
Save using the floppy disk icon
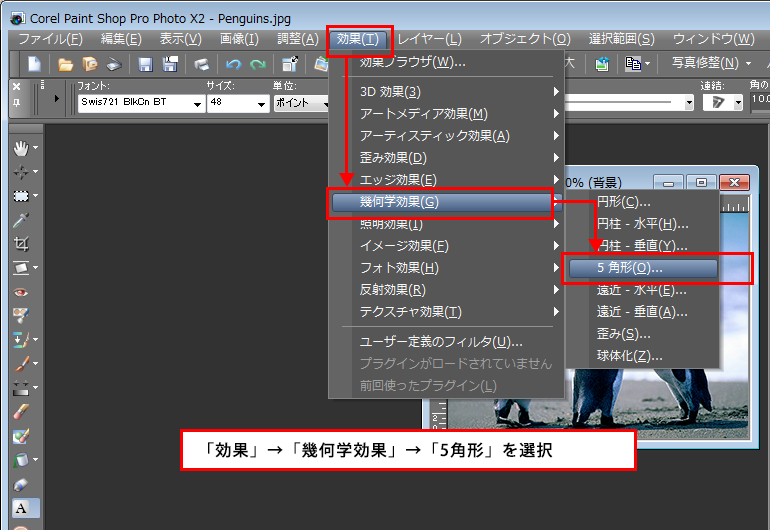point(145,64)
